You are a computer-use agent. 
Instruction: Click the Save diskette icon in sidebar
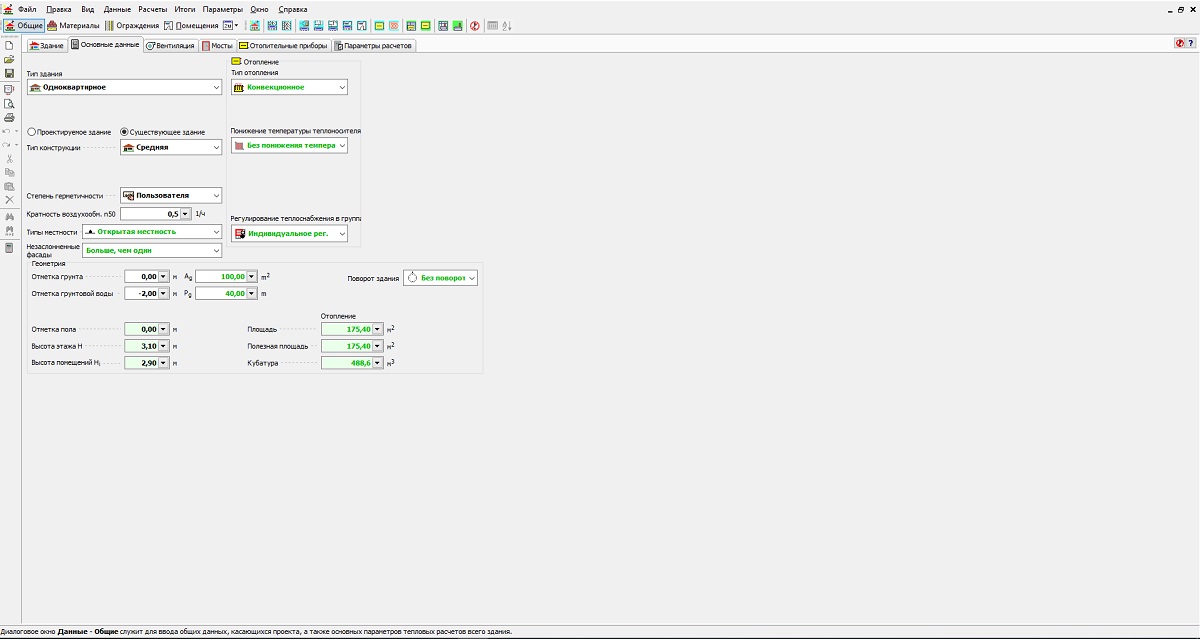(9, 74)
